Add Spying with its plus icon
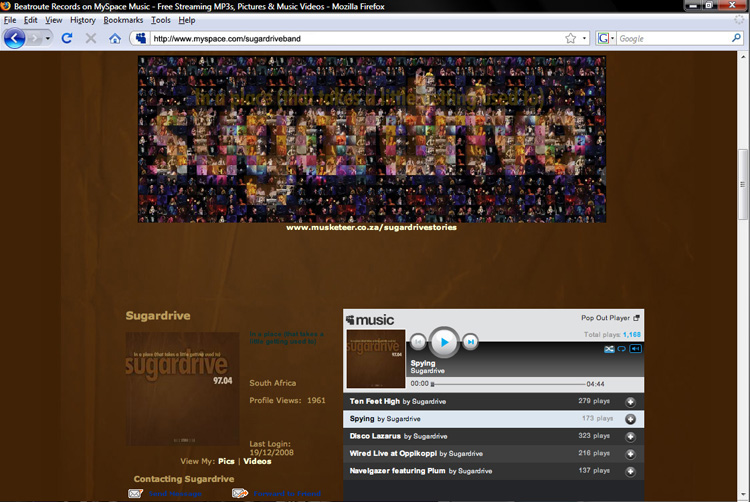 point(630,419)
